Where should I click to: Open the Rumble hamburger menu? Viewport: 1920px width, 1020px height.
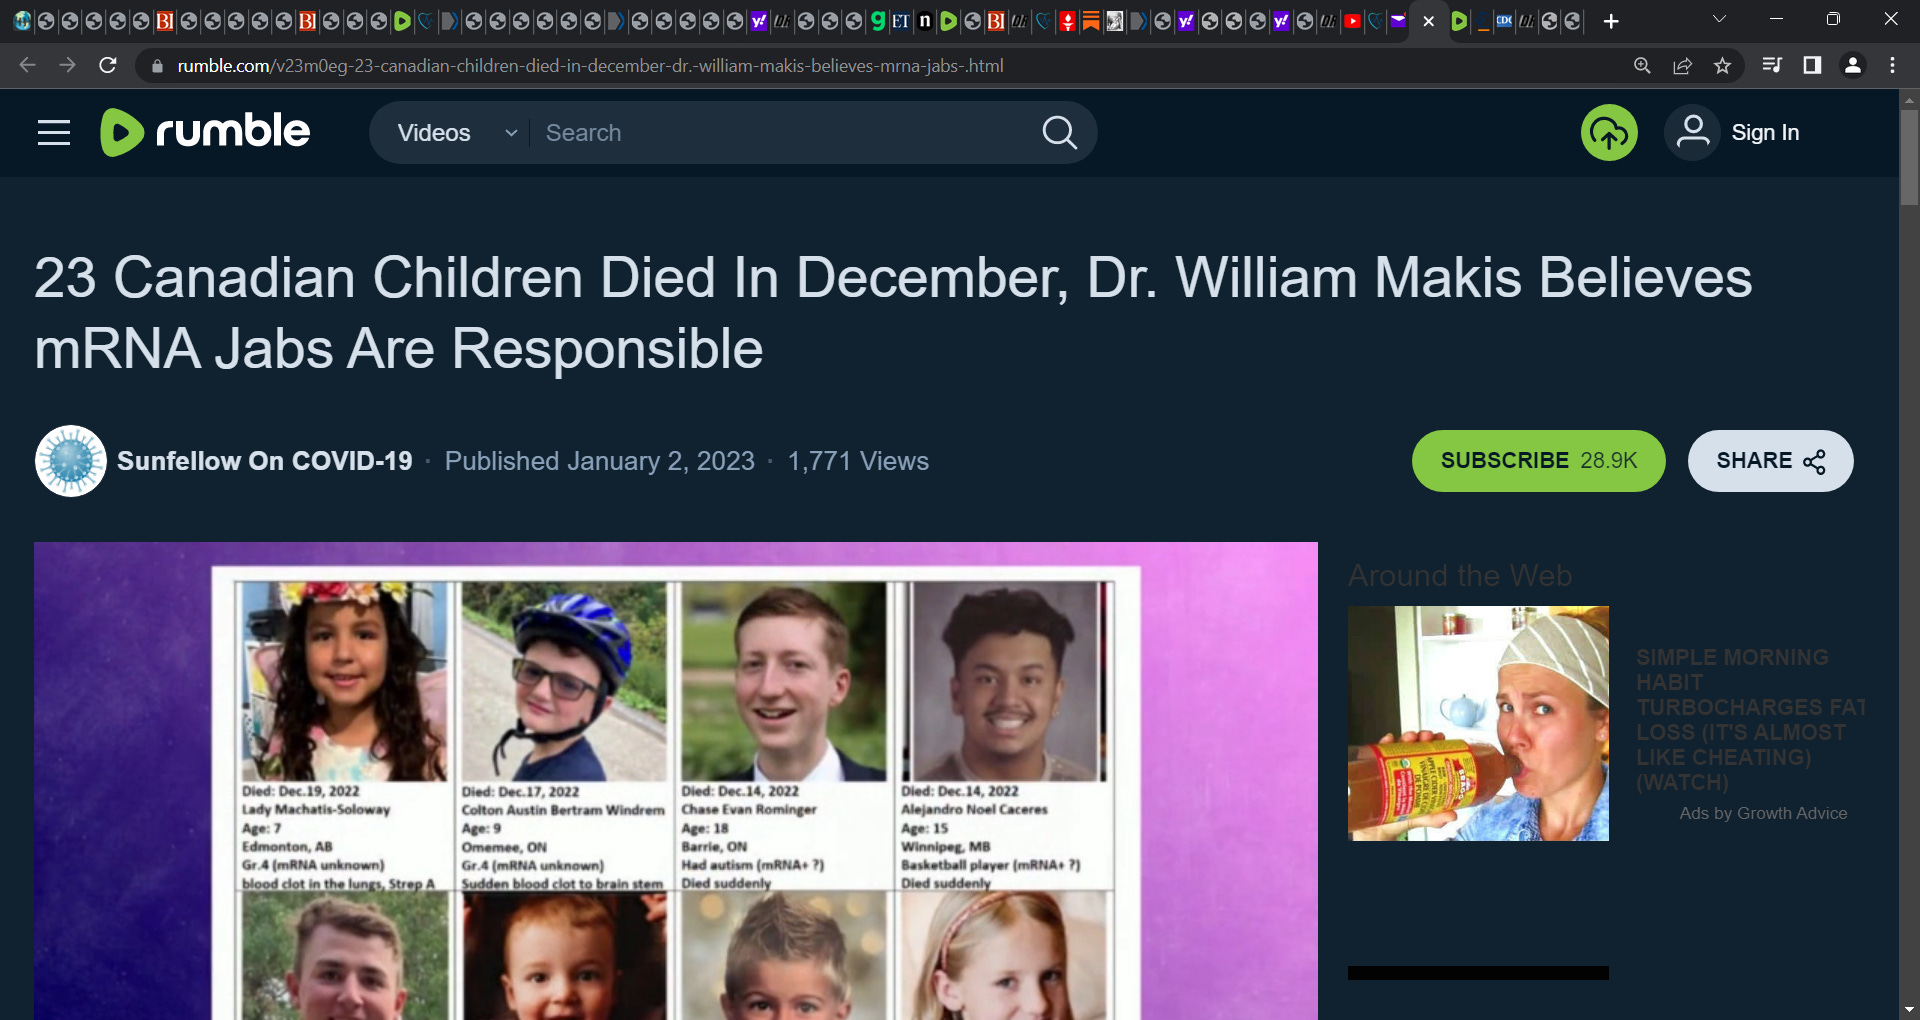tap(54, 133)
